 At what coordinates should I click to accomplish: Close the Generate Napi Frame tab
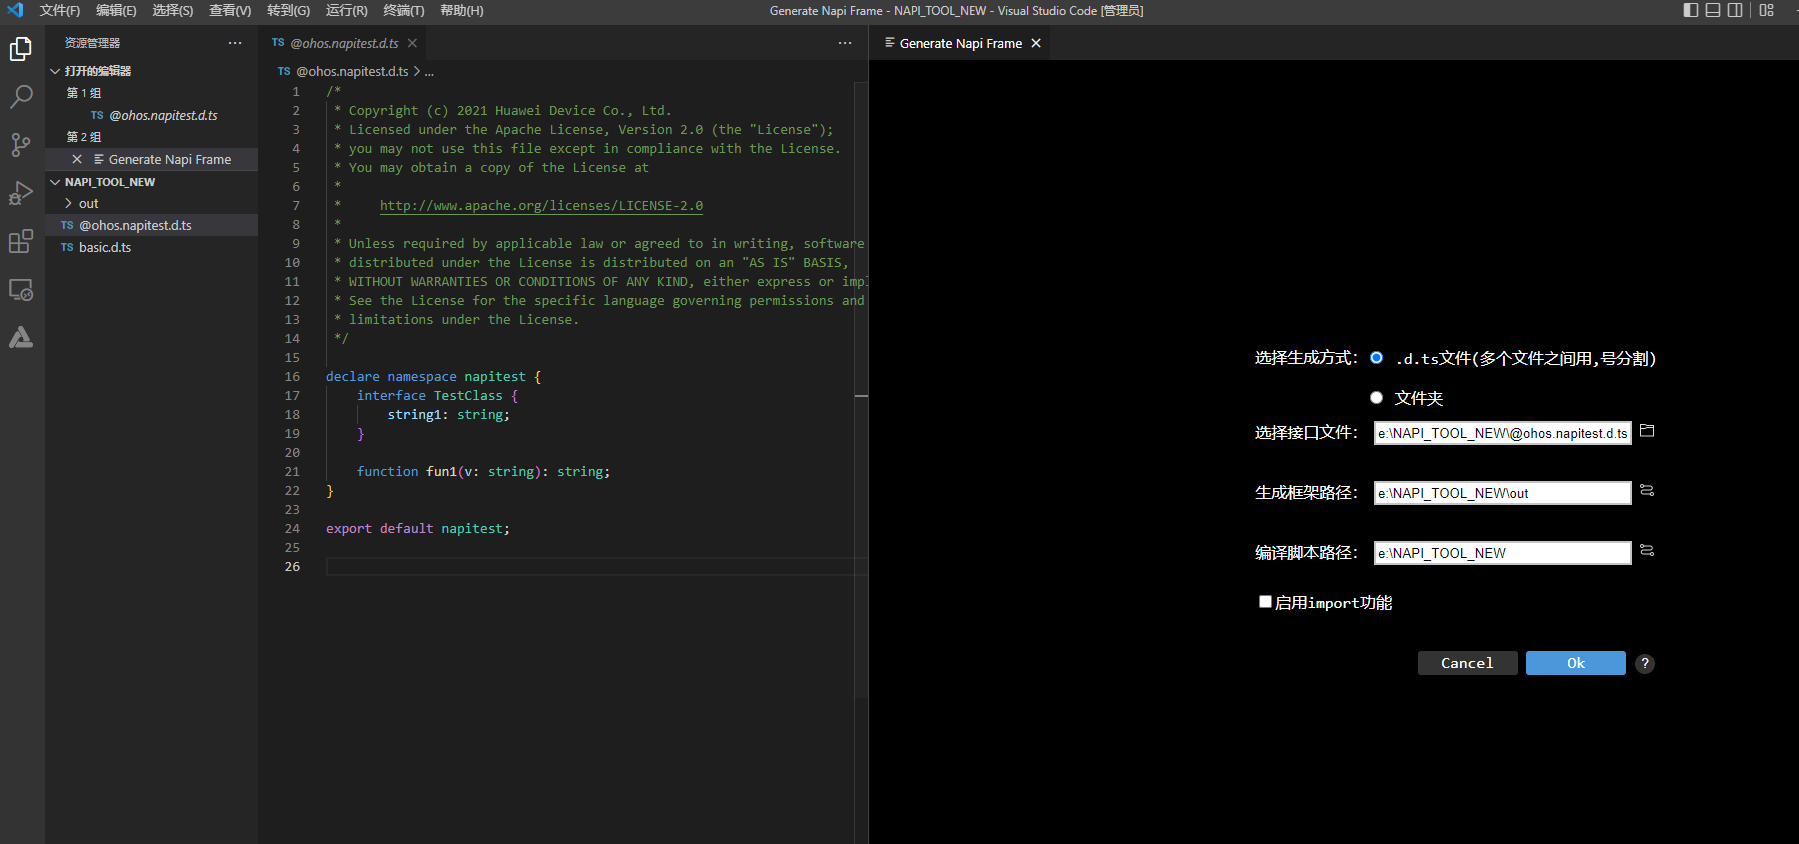pyautogui.click(x=1036, y=43)
